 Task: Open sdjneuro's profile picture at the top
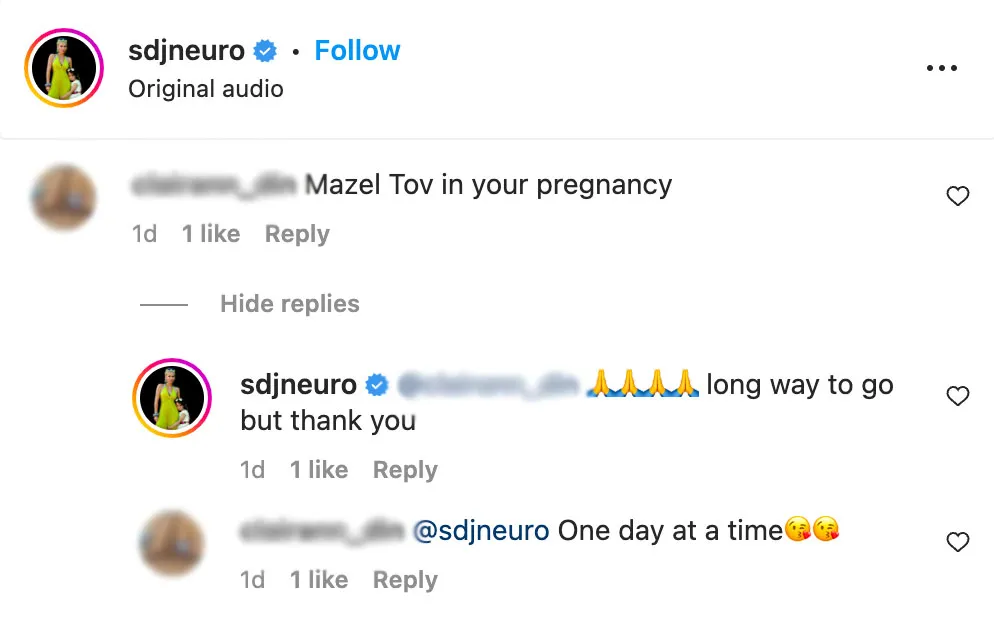click(x=63, y=67)
